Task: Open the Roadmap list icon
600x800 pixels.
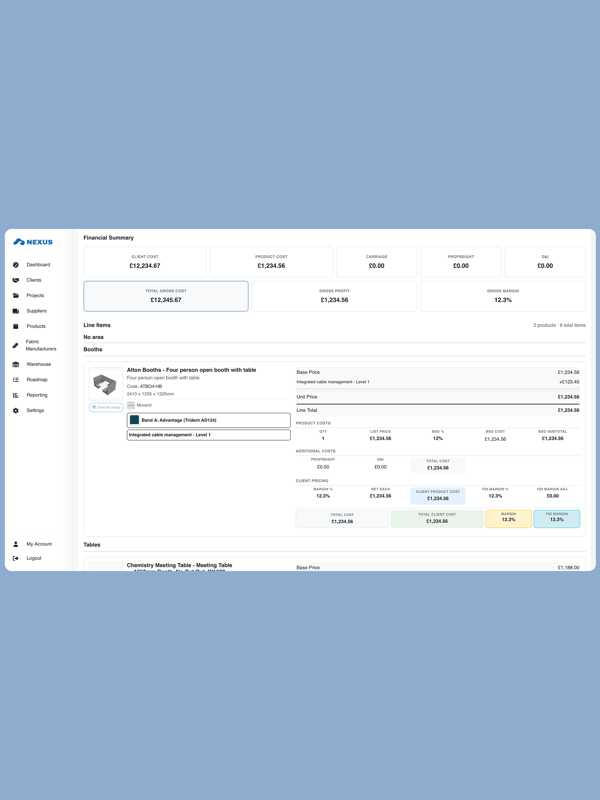Action: 16,380
